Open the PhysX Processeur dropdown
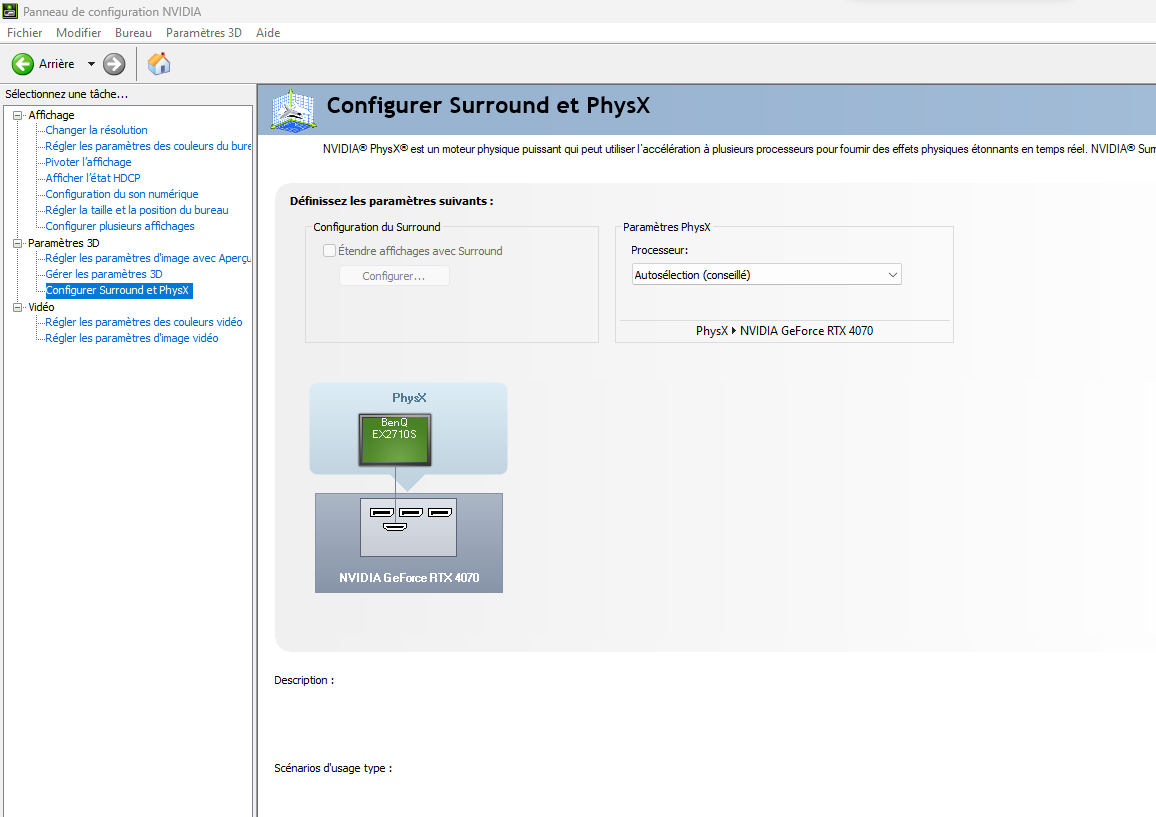The image size is (1156, 817). [767, 274]
